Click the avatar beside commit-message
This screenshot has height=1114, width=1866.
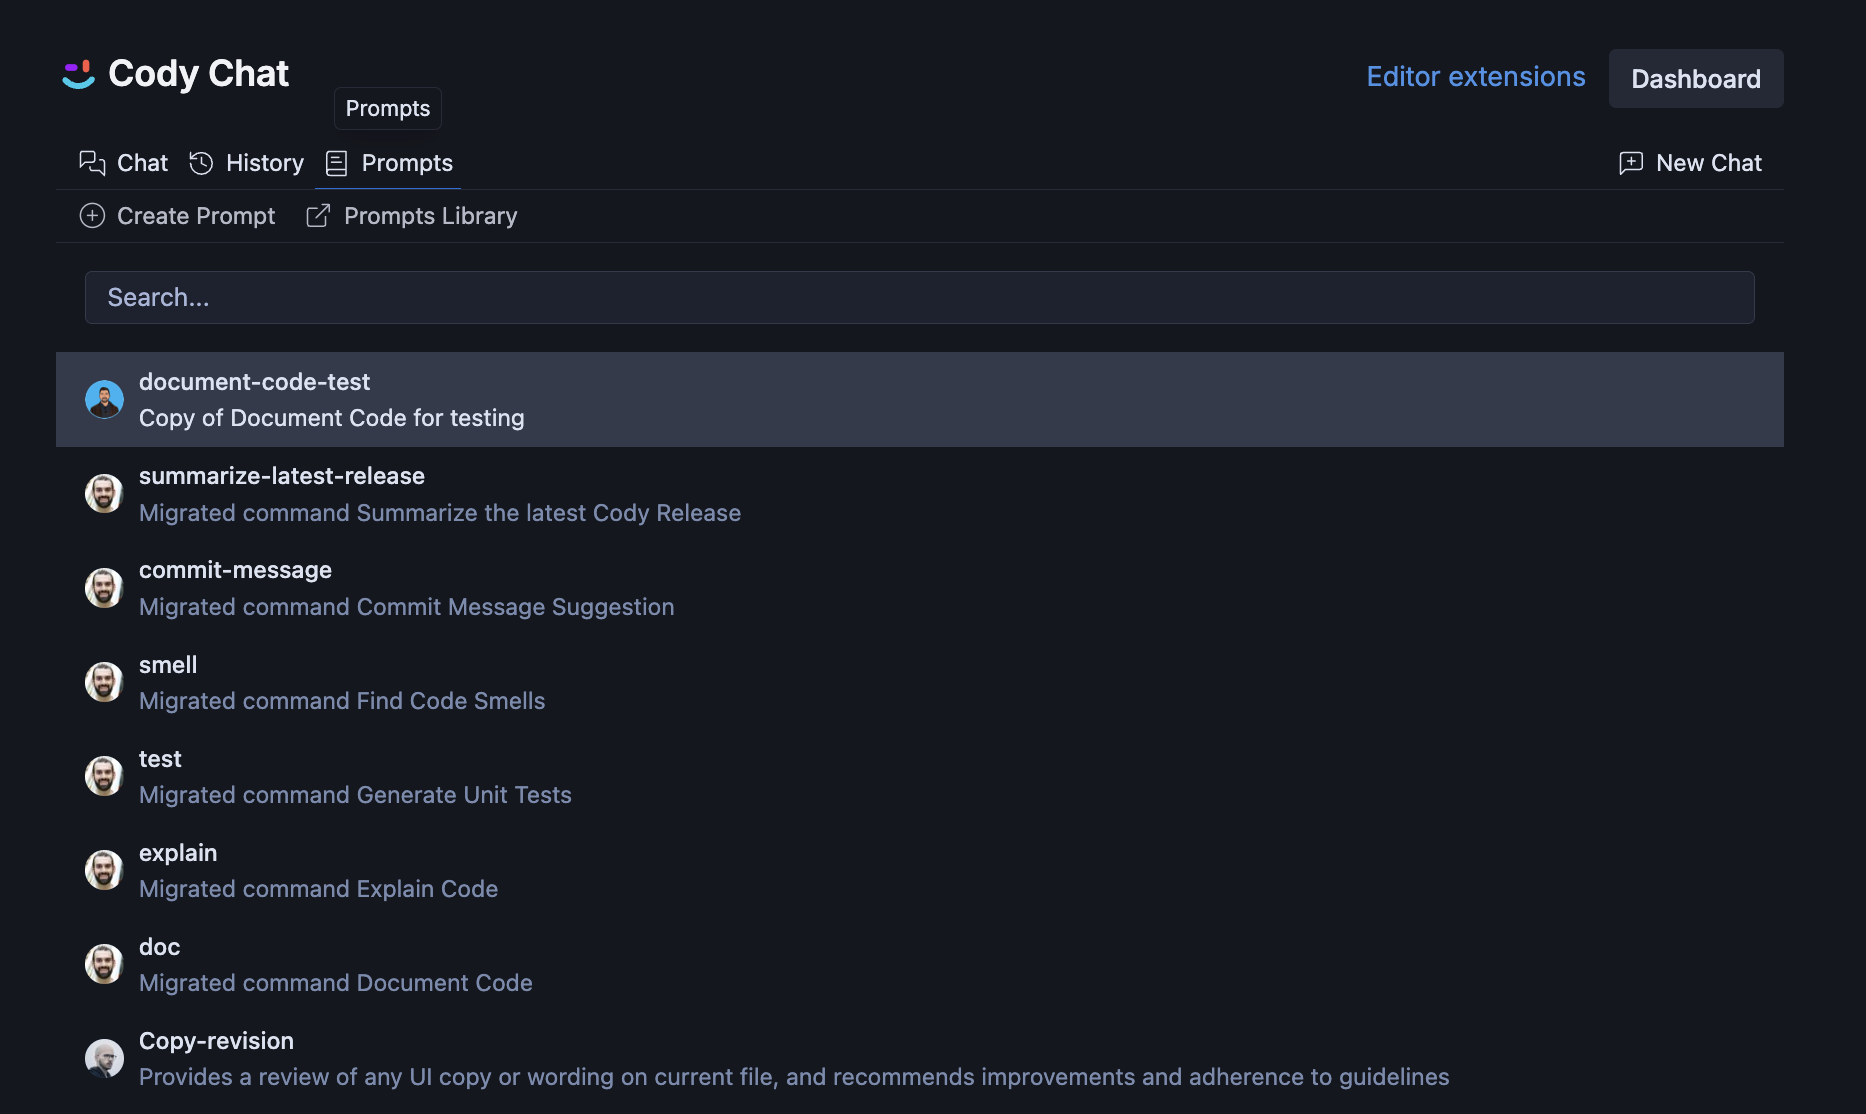click(104, 588)
